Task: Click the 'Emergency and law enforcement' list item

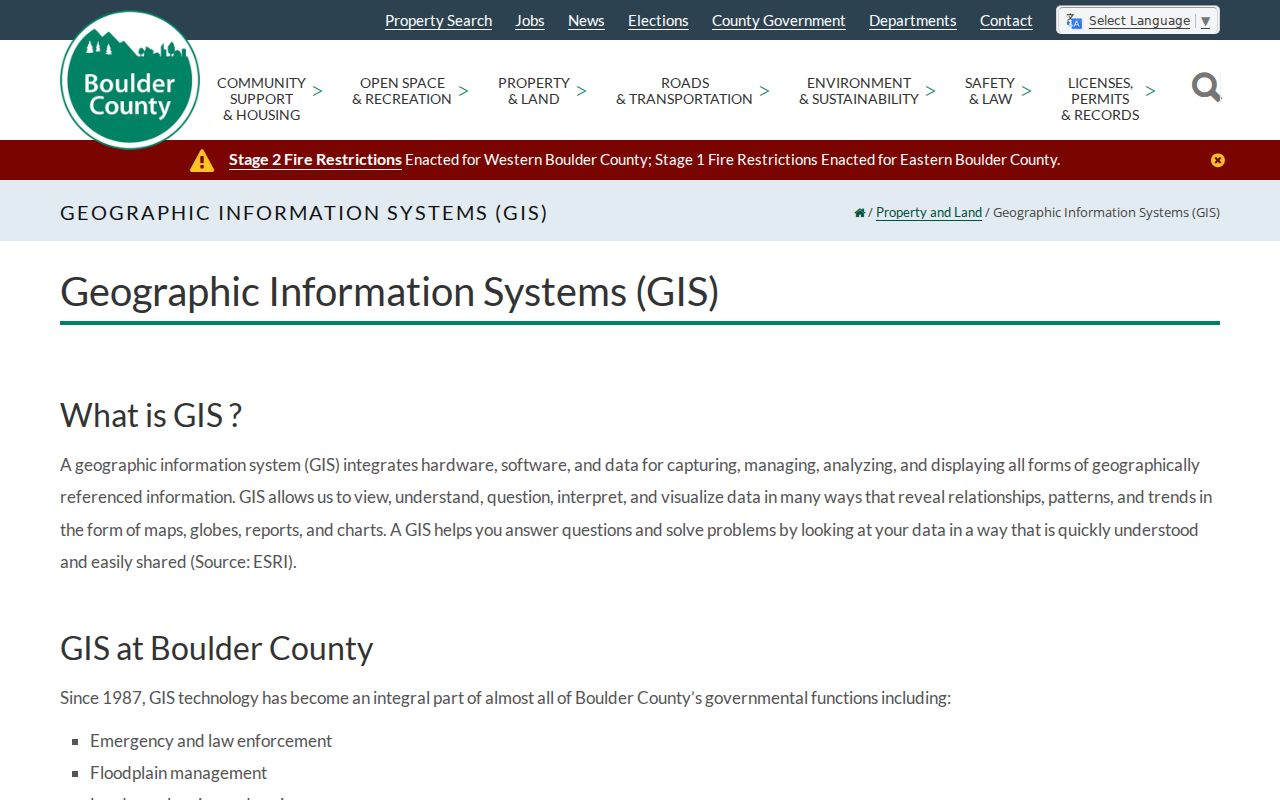Action: [x=211, y=741]
